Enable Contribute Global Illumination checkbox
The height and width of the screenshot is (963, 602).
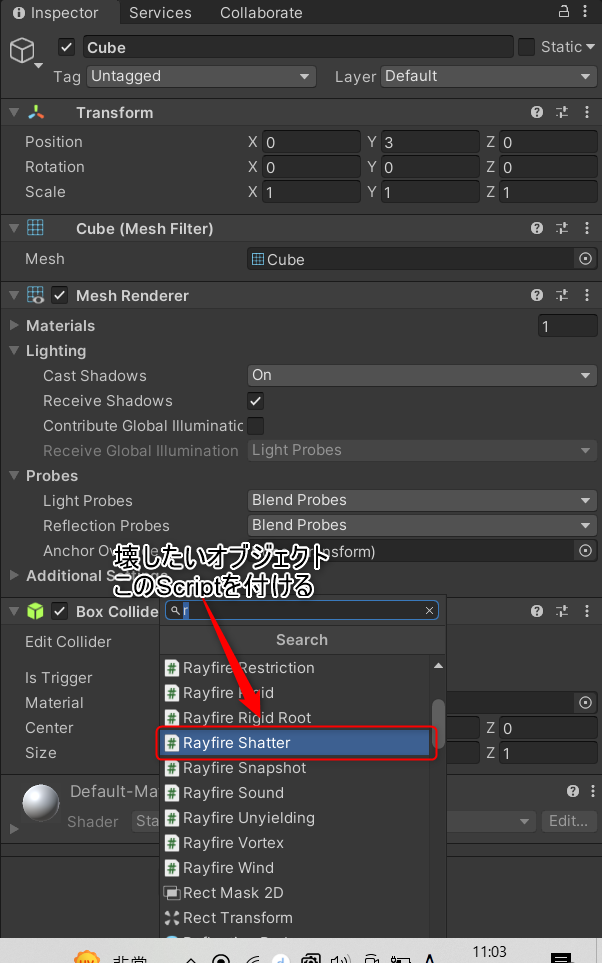point(256,426)
